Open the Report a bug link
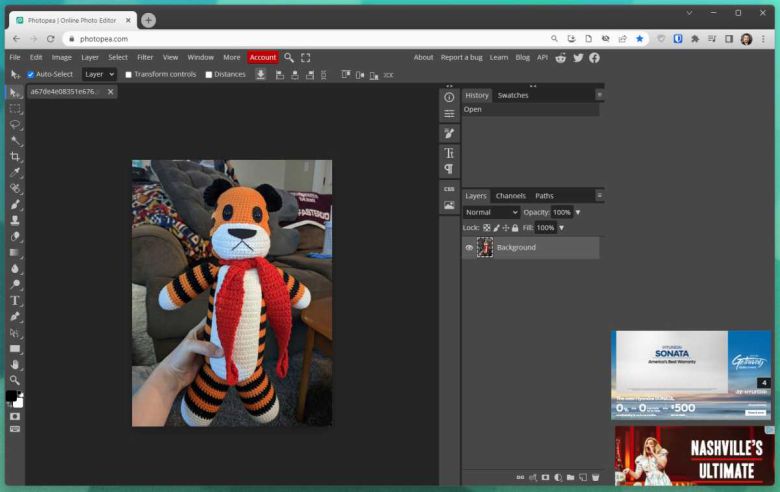The height and width of the screenshot is (492, 780). 461,57
